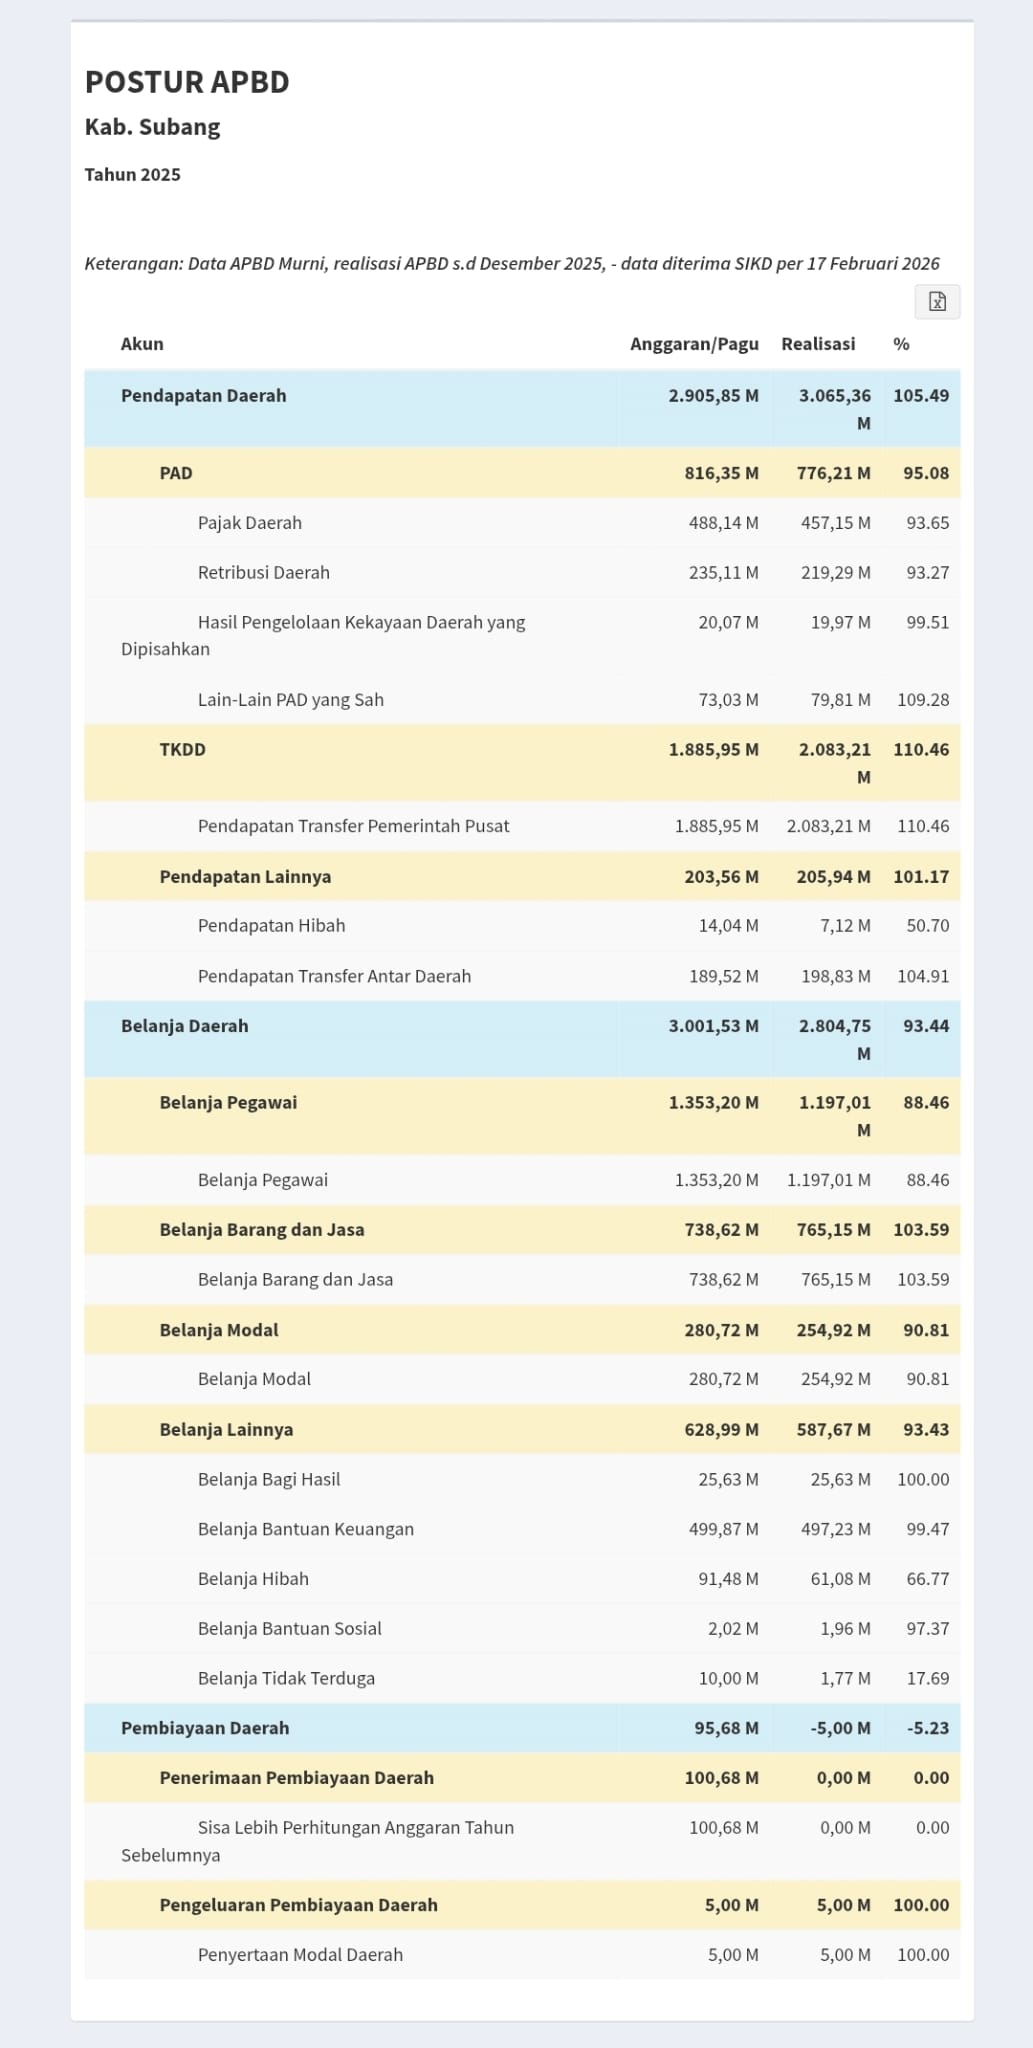Click the Anggaran/Pagu column header
Screen dimensions: 1033x2048
[x=694, y=344]
